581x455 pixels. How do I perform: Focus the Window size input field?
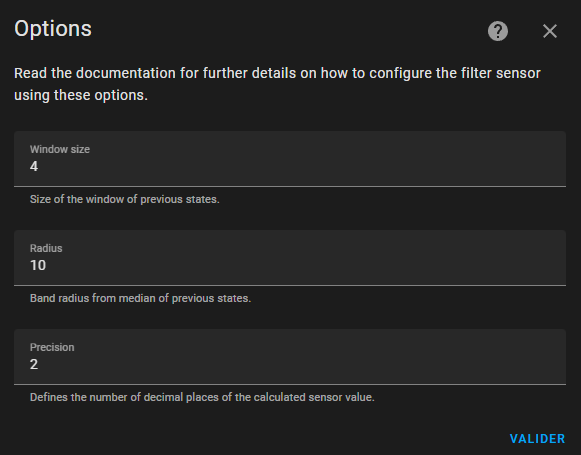[x=290, y=159]
